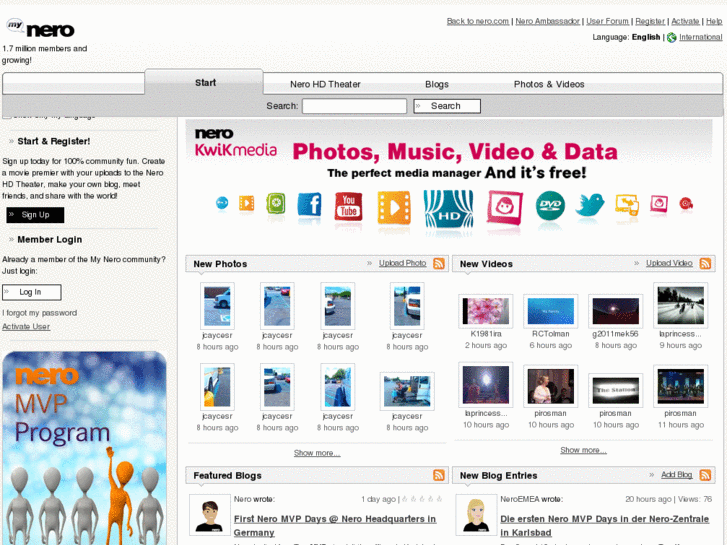Open pirosman The Station video thumbnail

pos(615,390)
